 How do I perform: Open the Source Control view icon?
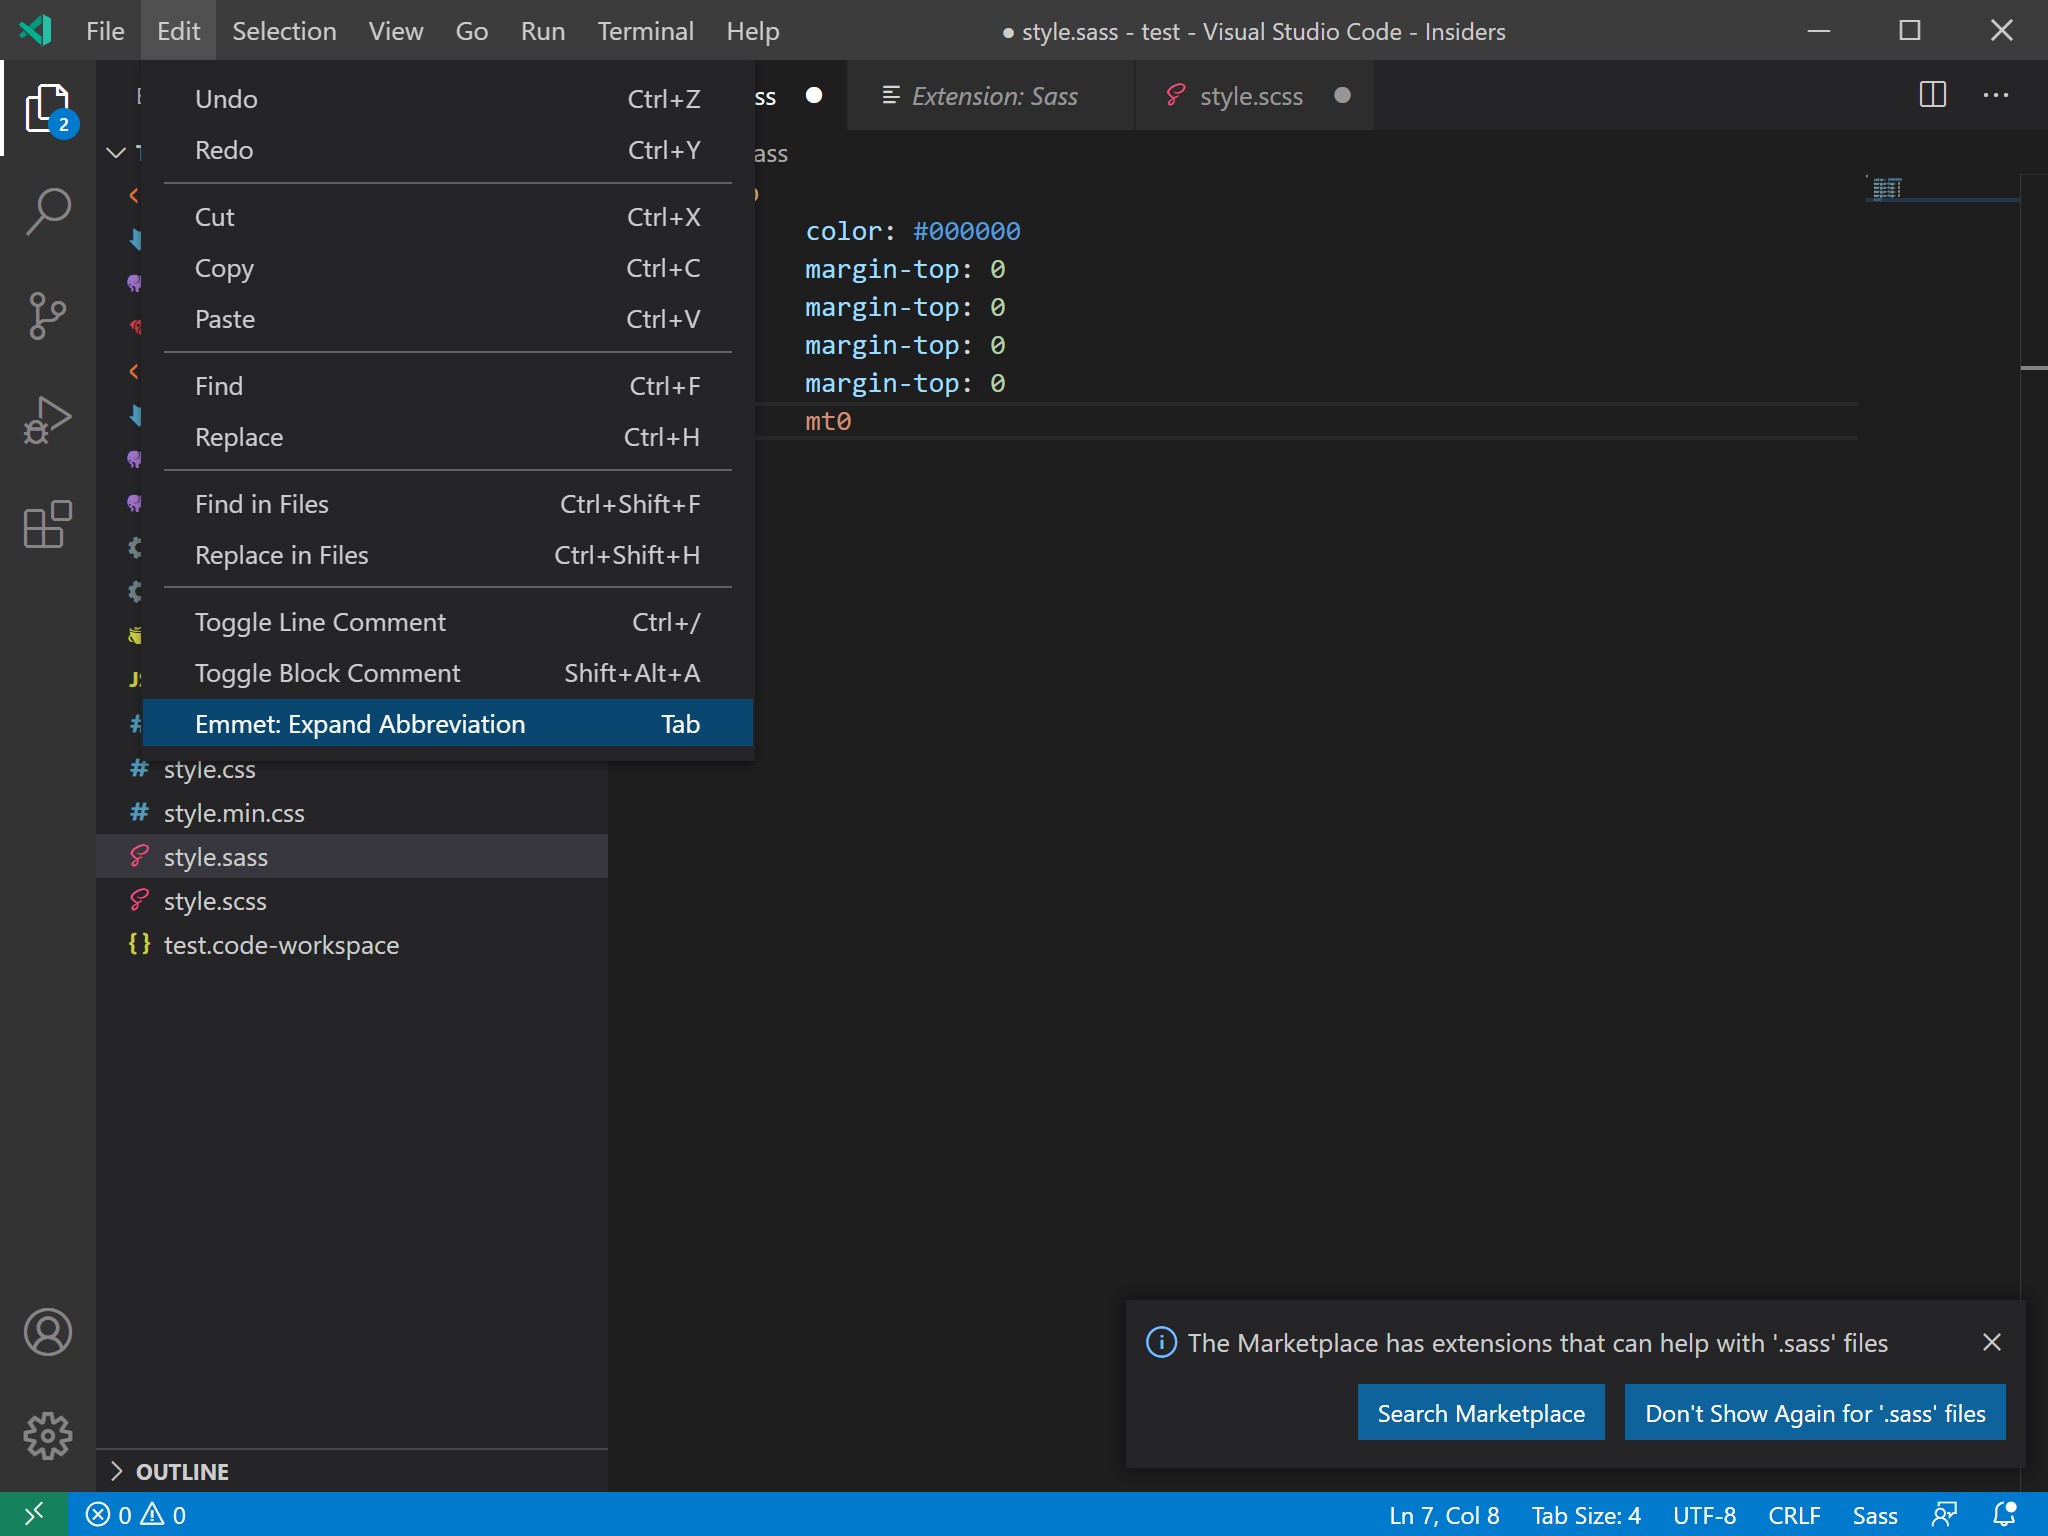coord(47,315)
